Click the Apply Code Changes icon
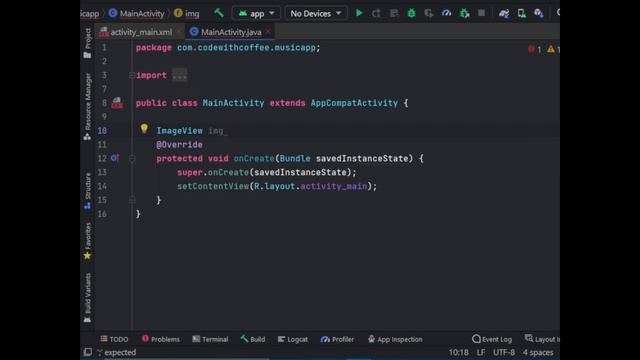 coord(394,13)
